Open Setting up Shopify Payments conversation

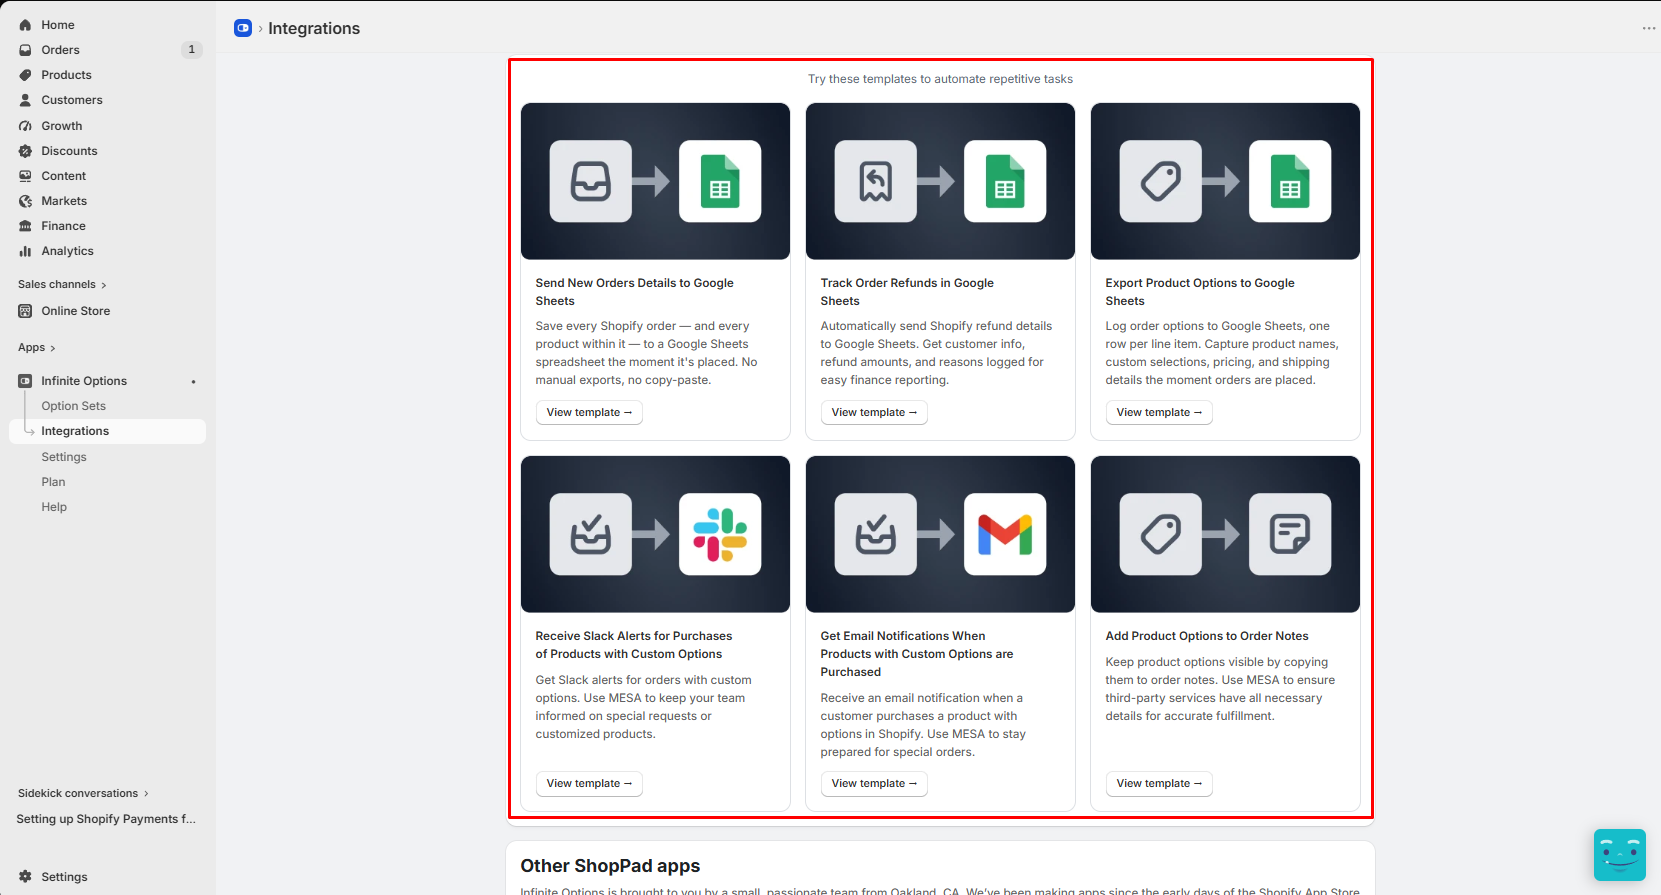pos(106,819)
